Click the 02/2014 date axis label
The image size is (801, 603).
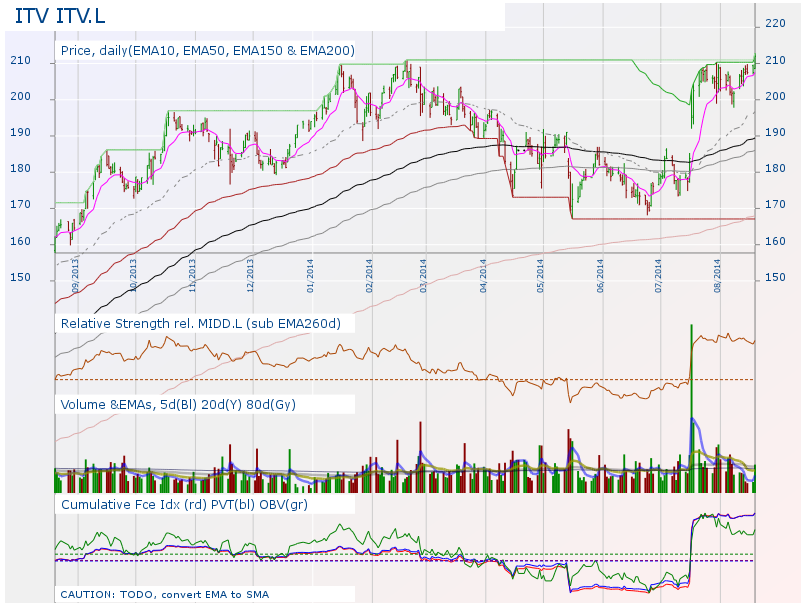[369, 276]
